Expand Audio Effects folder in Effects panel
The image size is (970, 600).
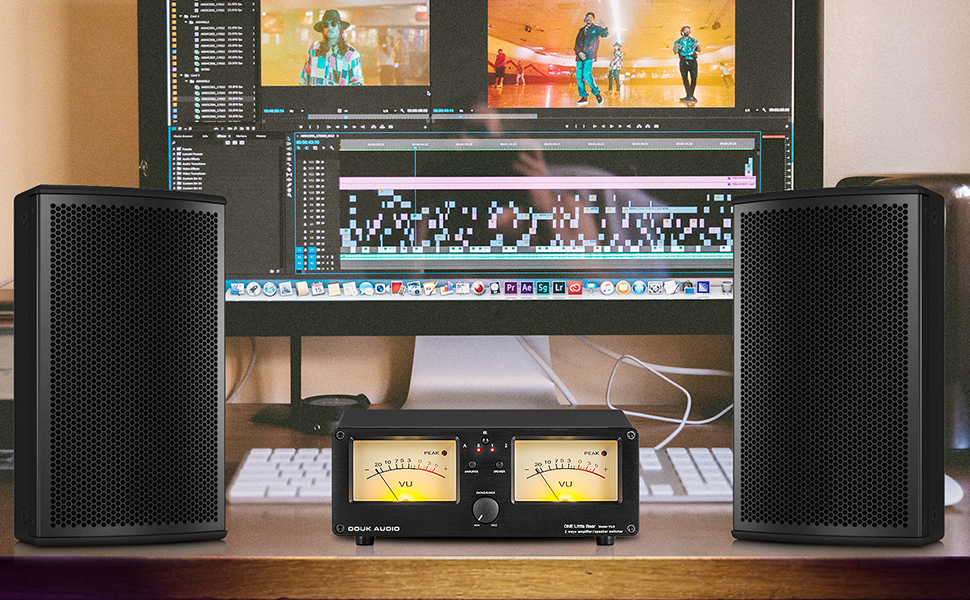pos(174,159)
